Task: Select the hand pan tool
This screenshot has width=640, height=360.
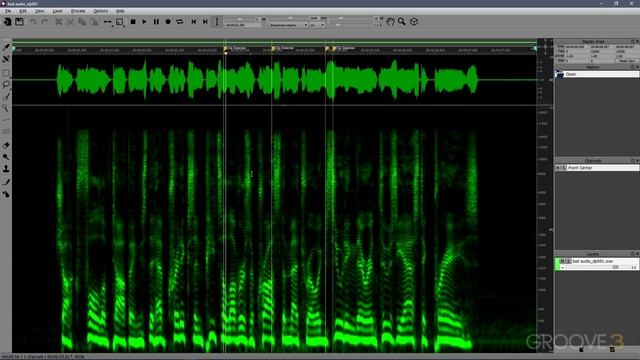Action: [390, 22]
